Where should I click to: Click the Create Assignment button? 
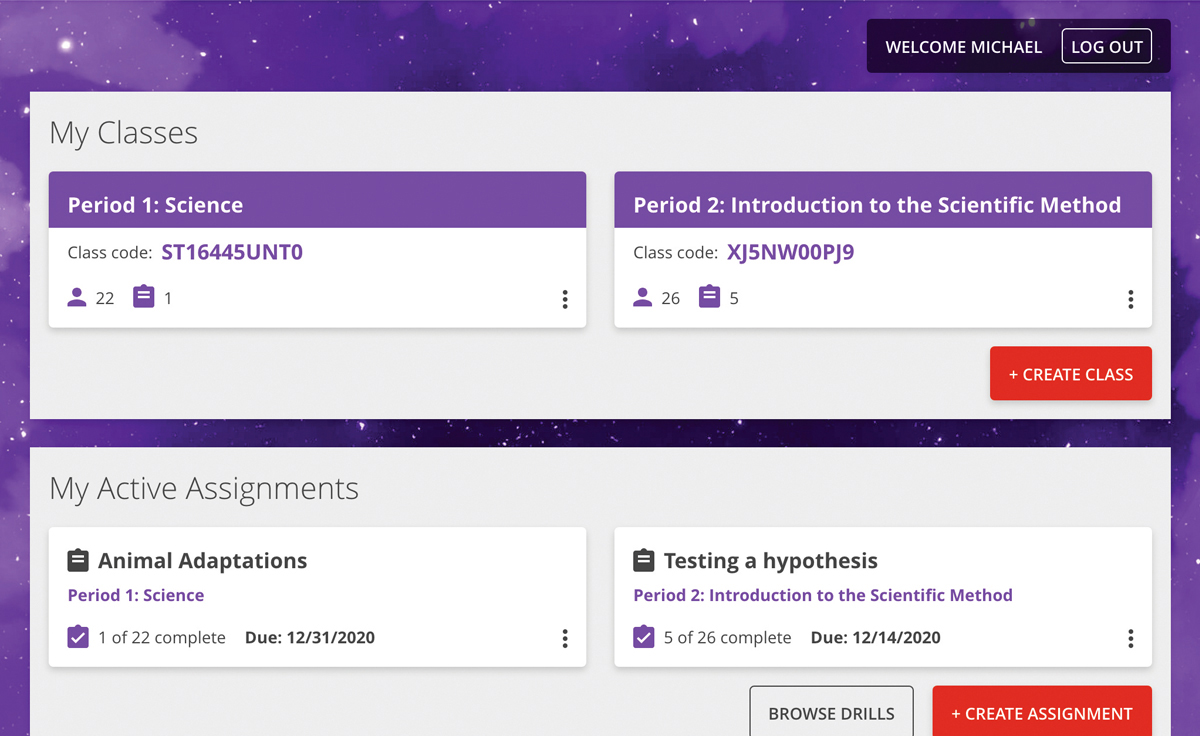tap(1041, 713)
